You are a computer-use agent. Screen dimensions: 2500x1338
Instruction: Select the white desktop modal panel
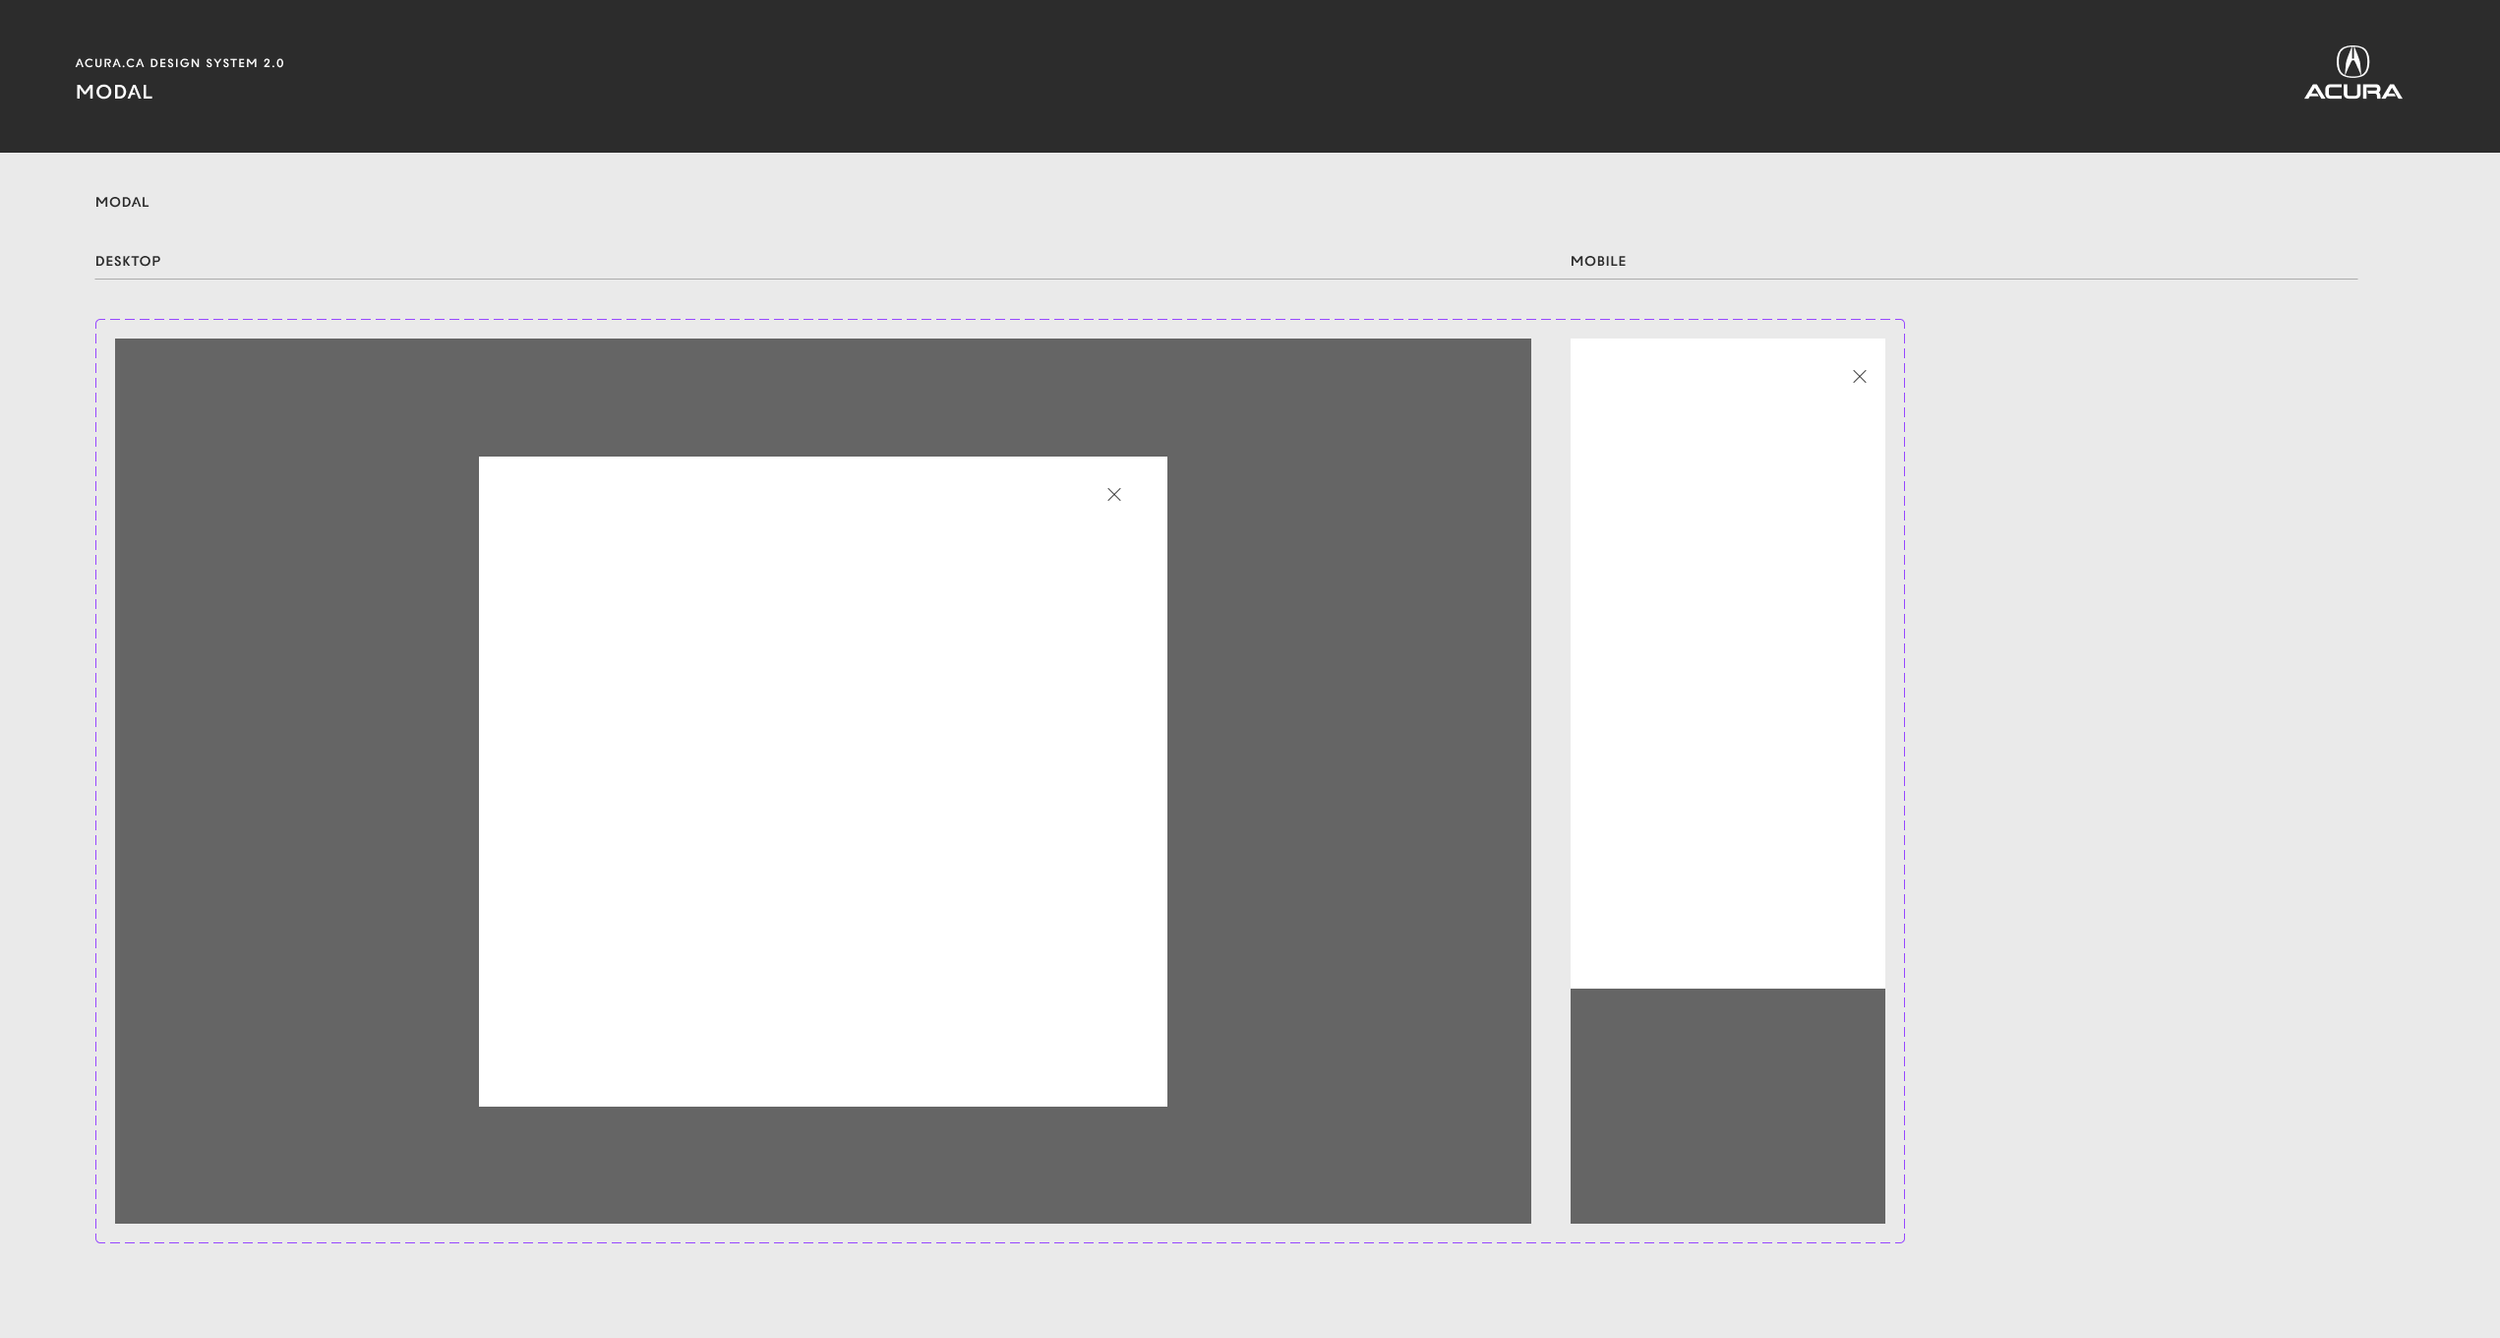(823, 782)
